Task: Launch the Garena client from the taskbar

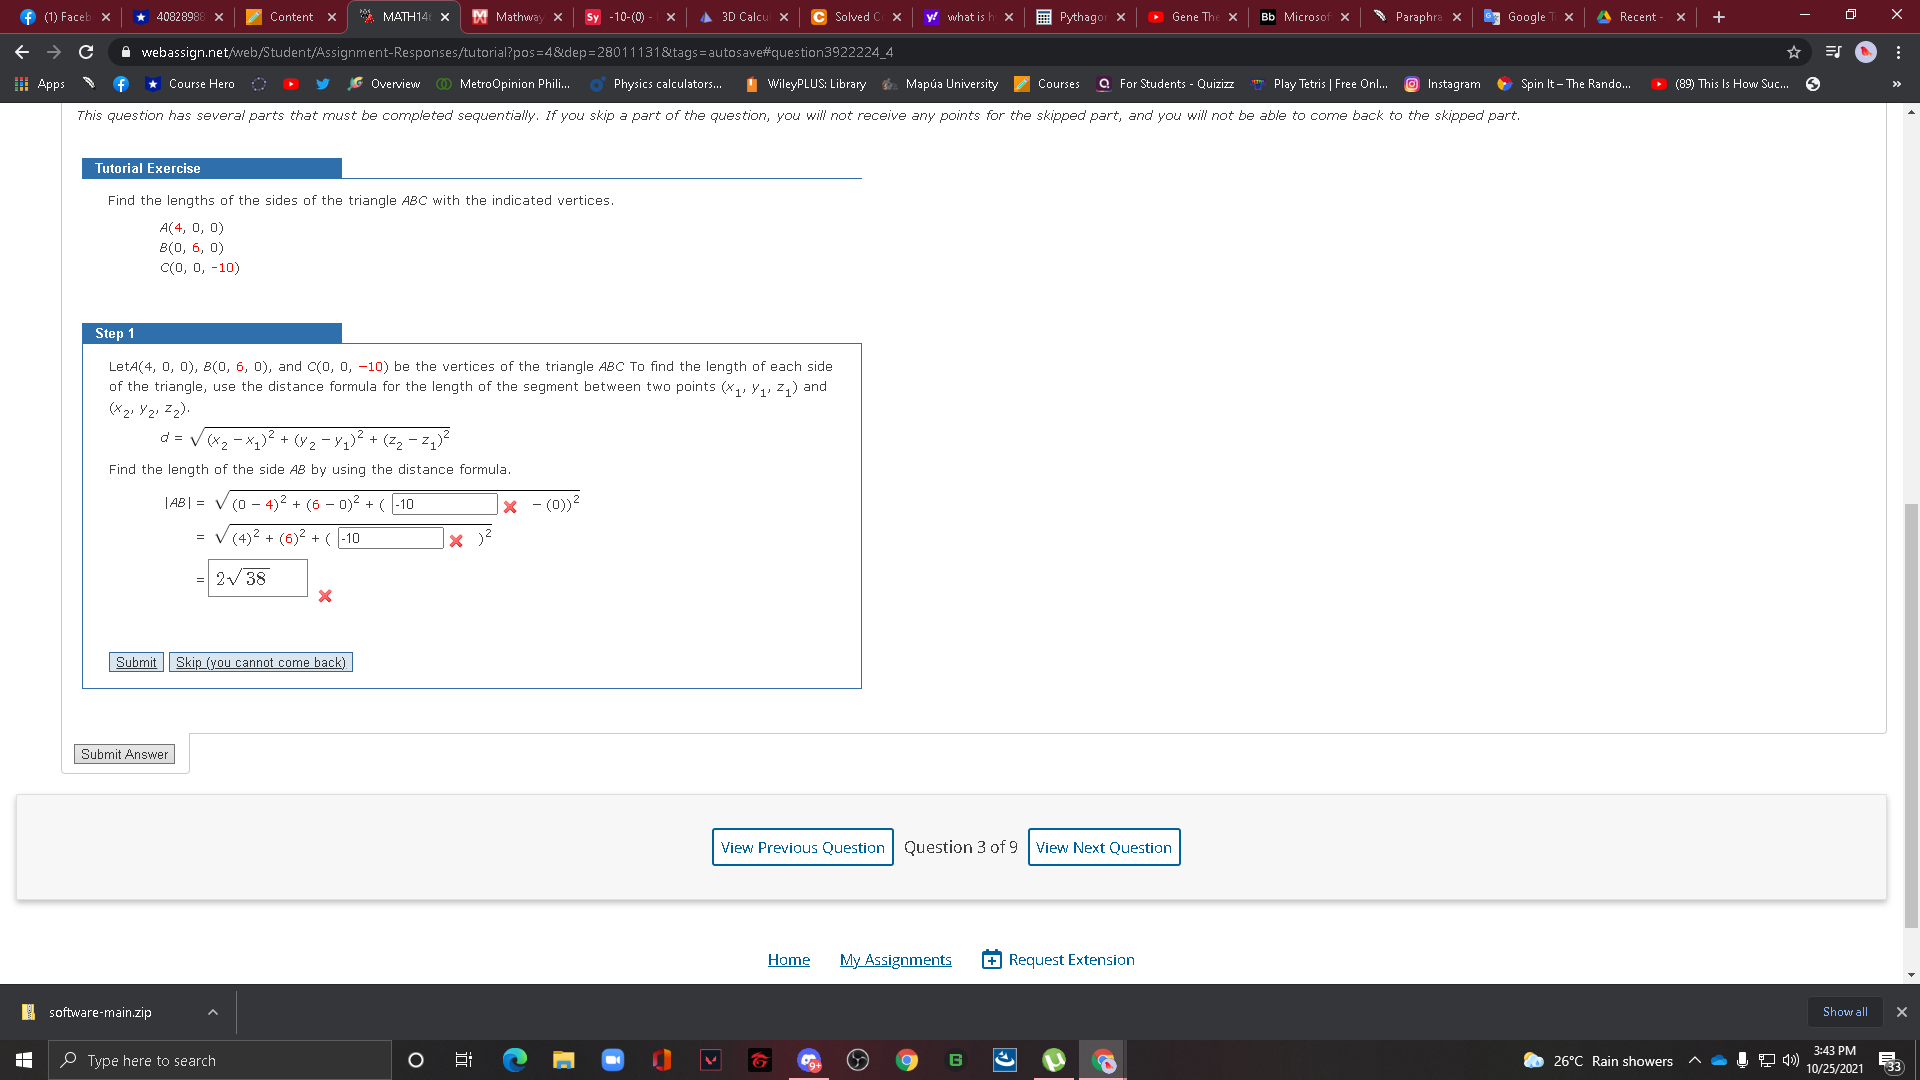Action: pyautogui.click(x=760, y=1060)
